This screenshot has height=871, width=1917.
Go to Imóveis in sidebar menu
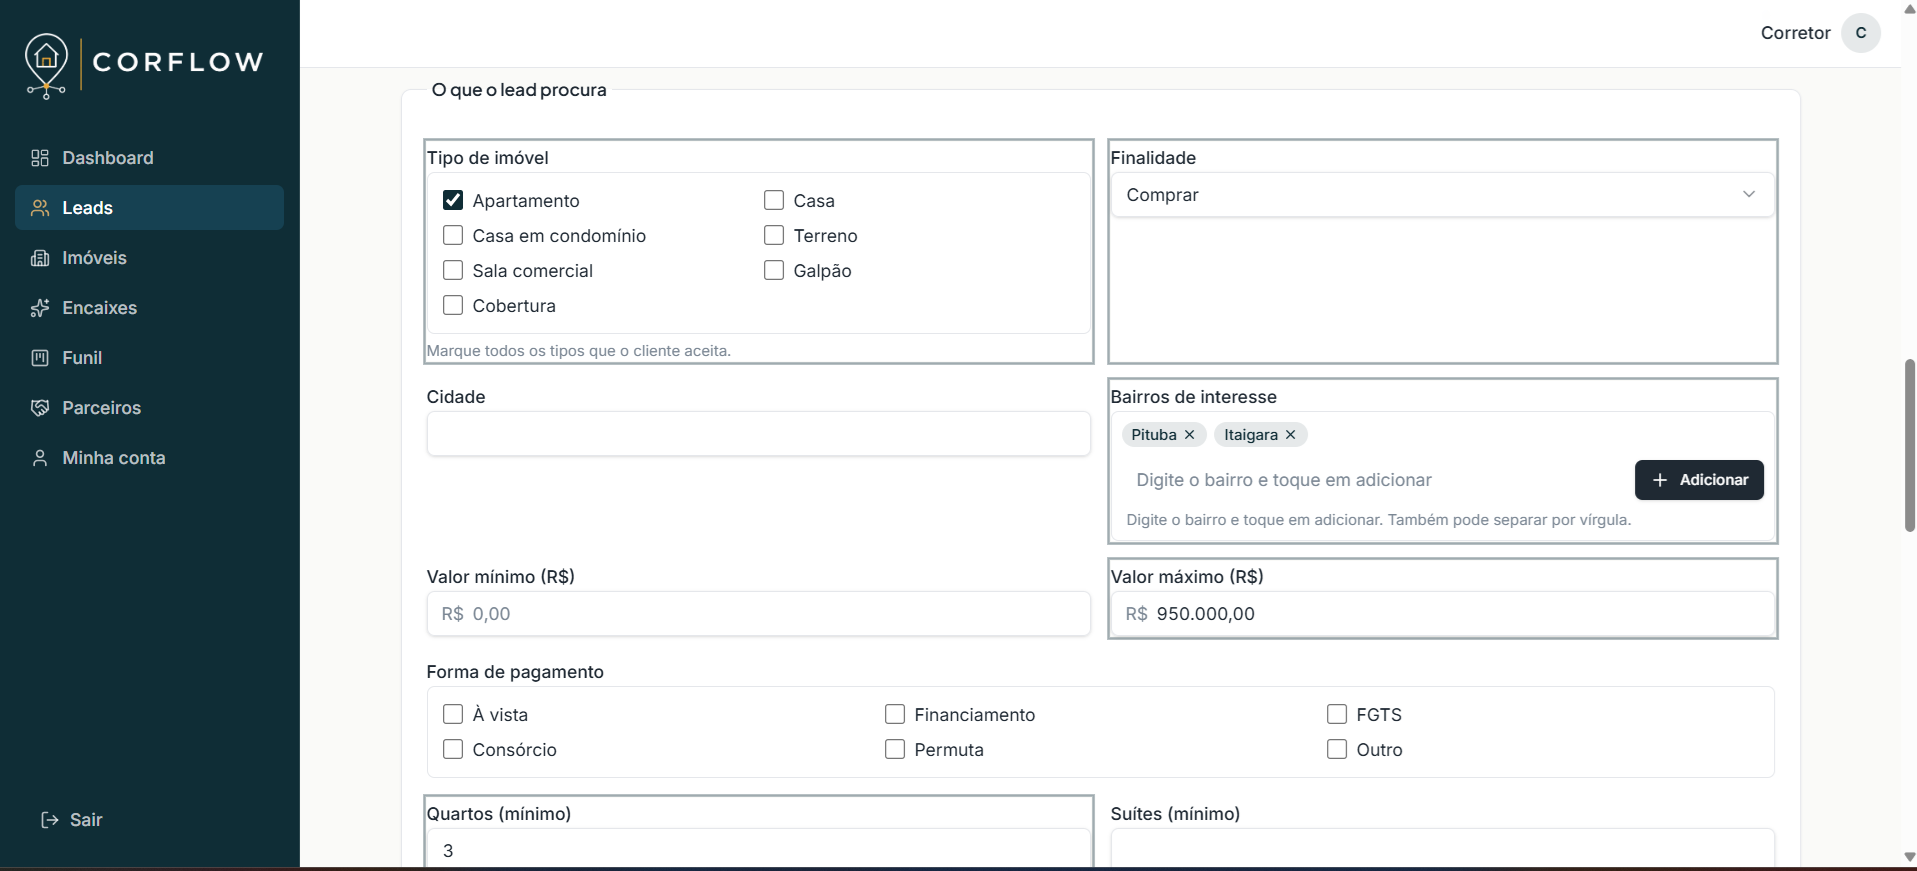coord(149,258)
